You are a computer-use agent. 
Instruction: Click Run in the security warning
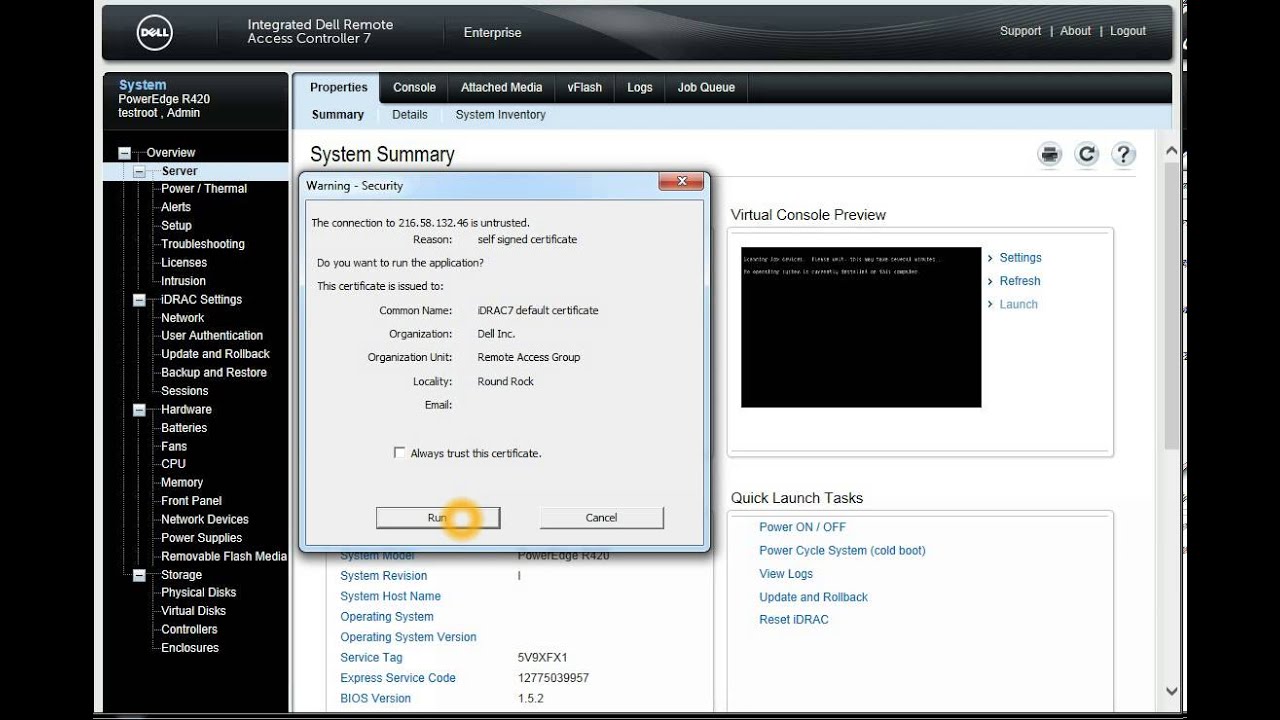coord(437,517)
